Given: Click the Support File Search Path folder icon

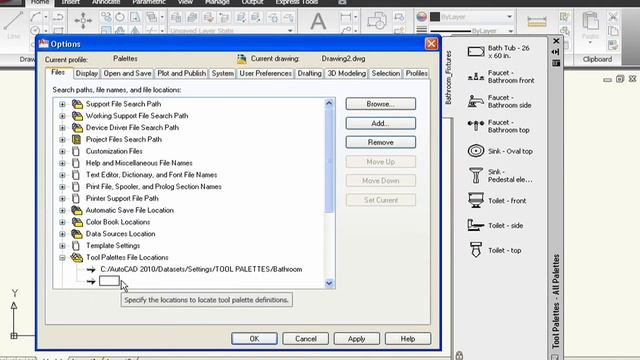Looking at the screenshot, I should pos(77,104).
